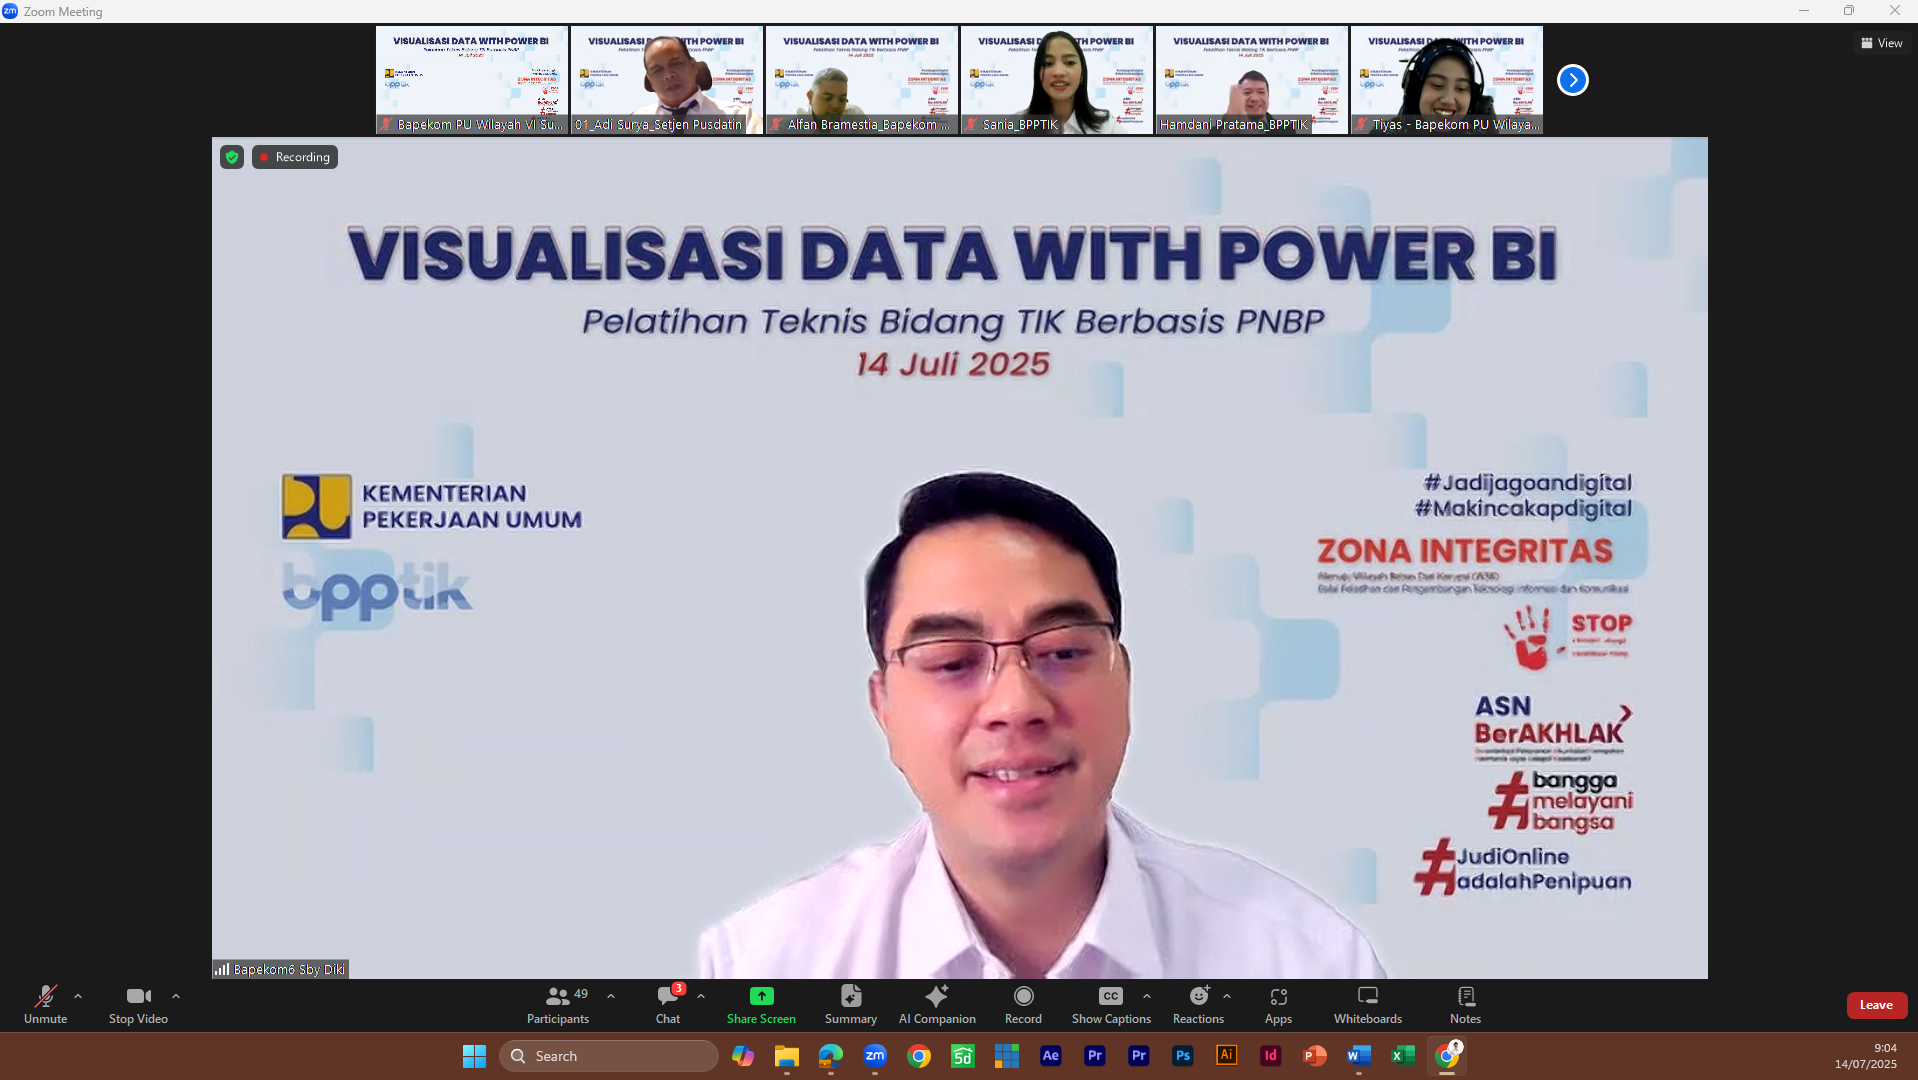Image resolution: width=1918 pixels, height=1080 pixels.
Task: Select Hamdani Pratama_BPPTIK video thumbnail
Action: click(1251, 80)
